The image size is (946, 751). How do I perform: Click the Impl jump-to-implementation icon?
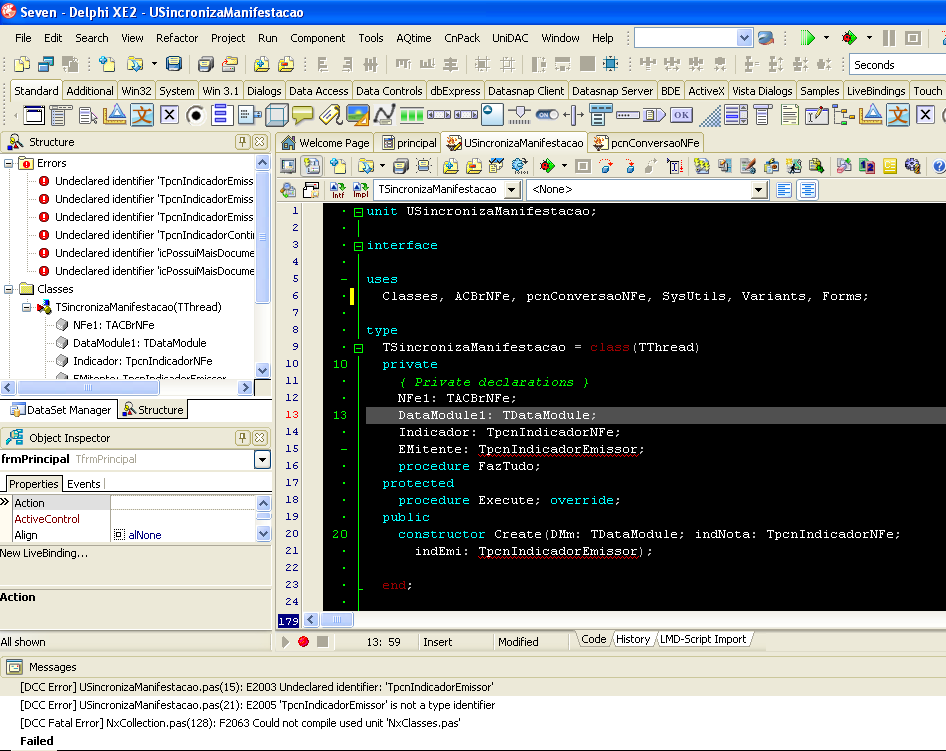coord(361,190)
